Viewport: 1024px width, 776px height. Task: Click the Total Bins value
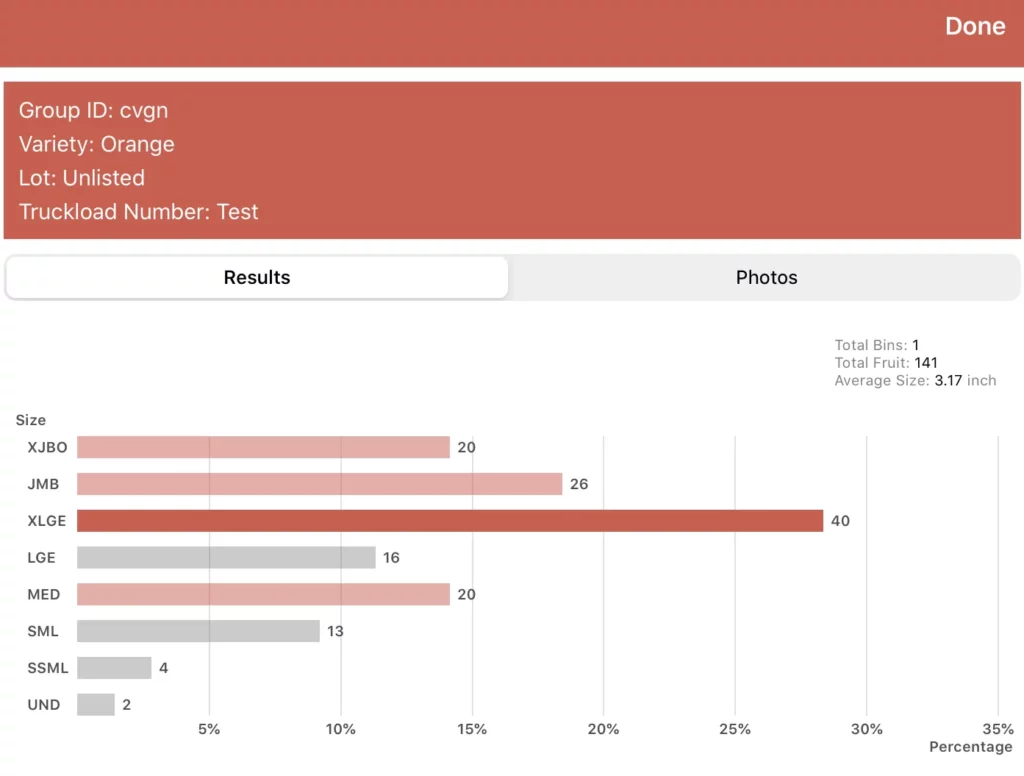[x=915, y=346]
